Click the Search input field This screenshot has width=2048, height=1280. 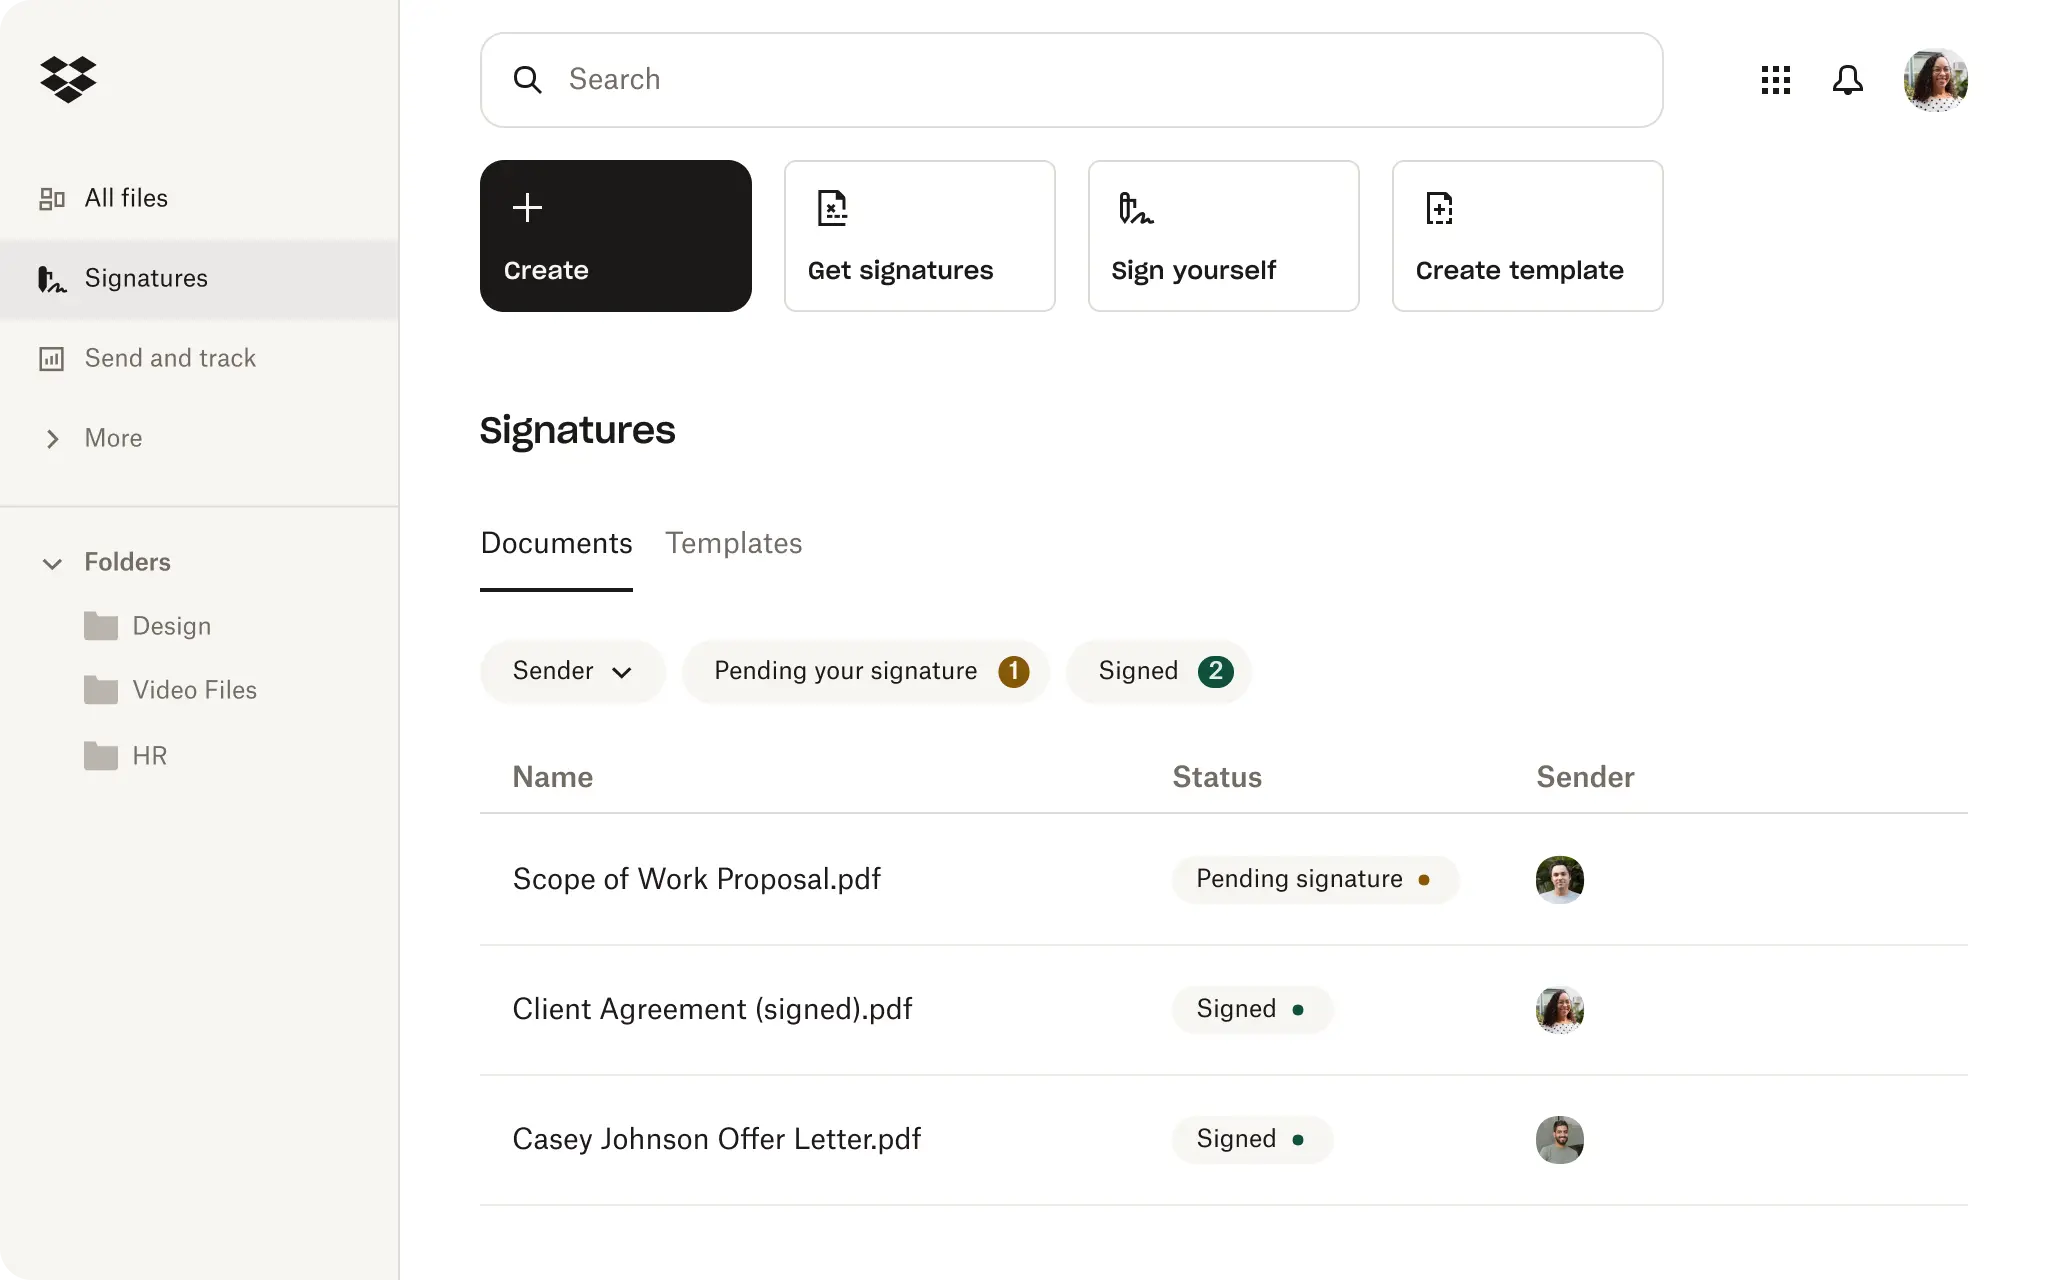coord(1070,80)
